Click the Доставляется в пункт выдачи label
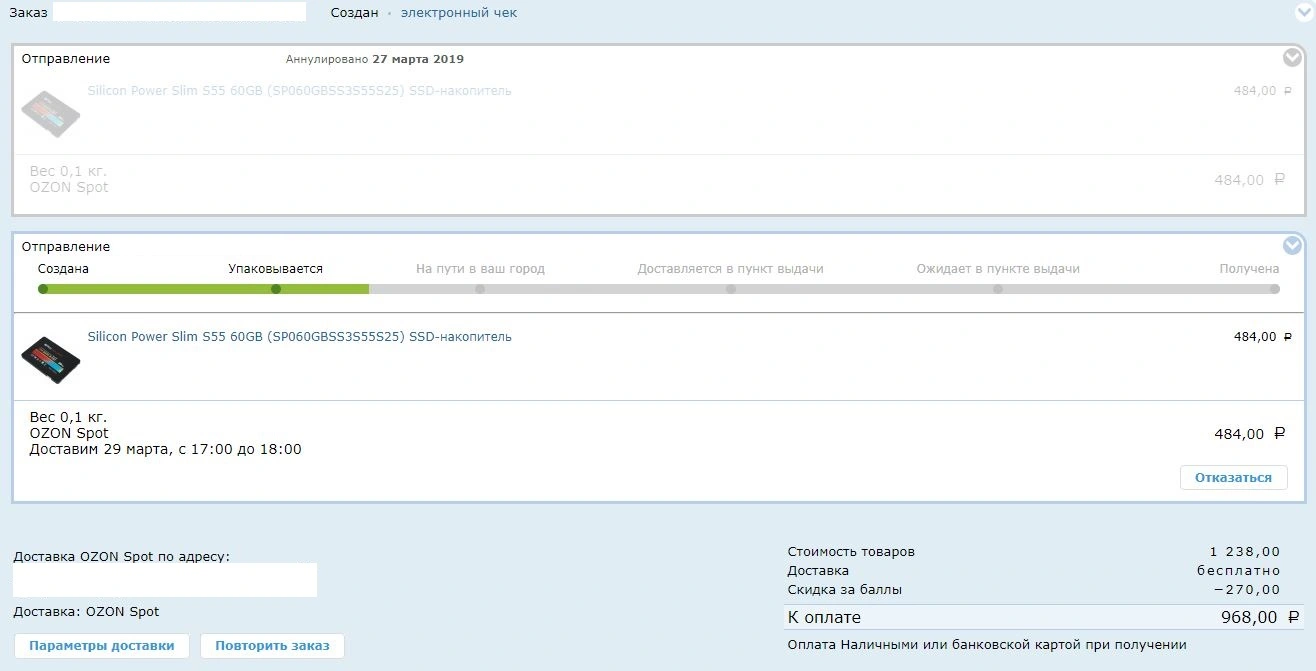 [x=731, y=269]
